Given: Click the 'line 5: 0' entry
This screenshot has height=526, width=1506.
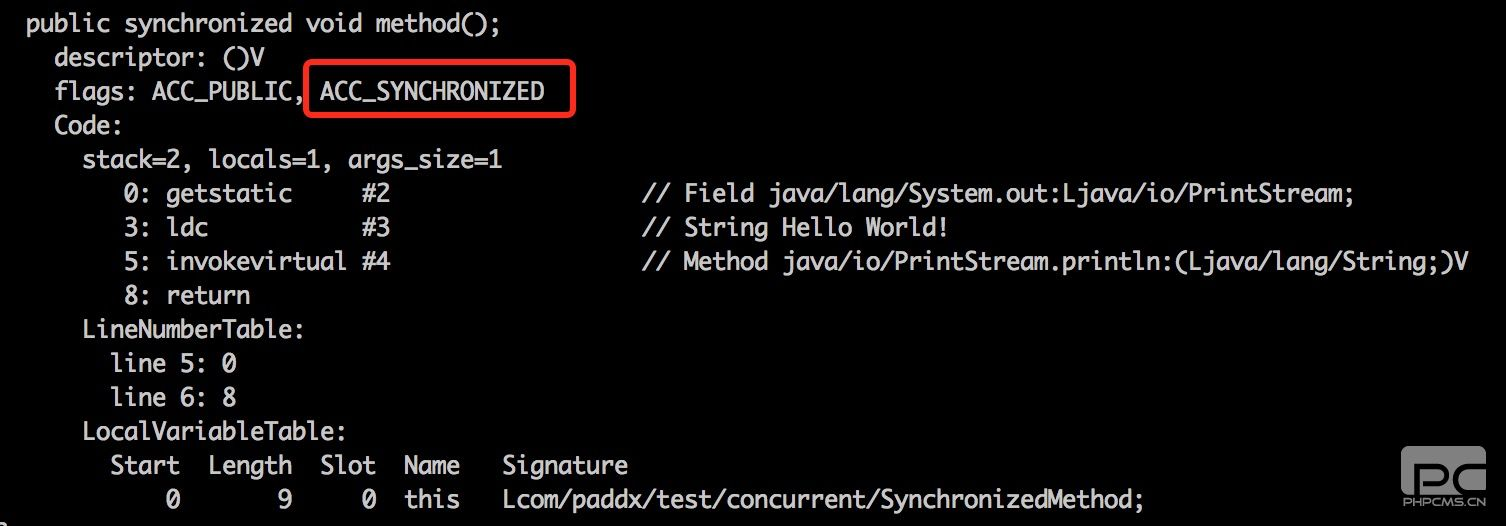Looking at the screenshot, I should point(173,363).
